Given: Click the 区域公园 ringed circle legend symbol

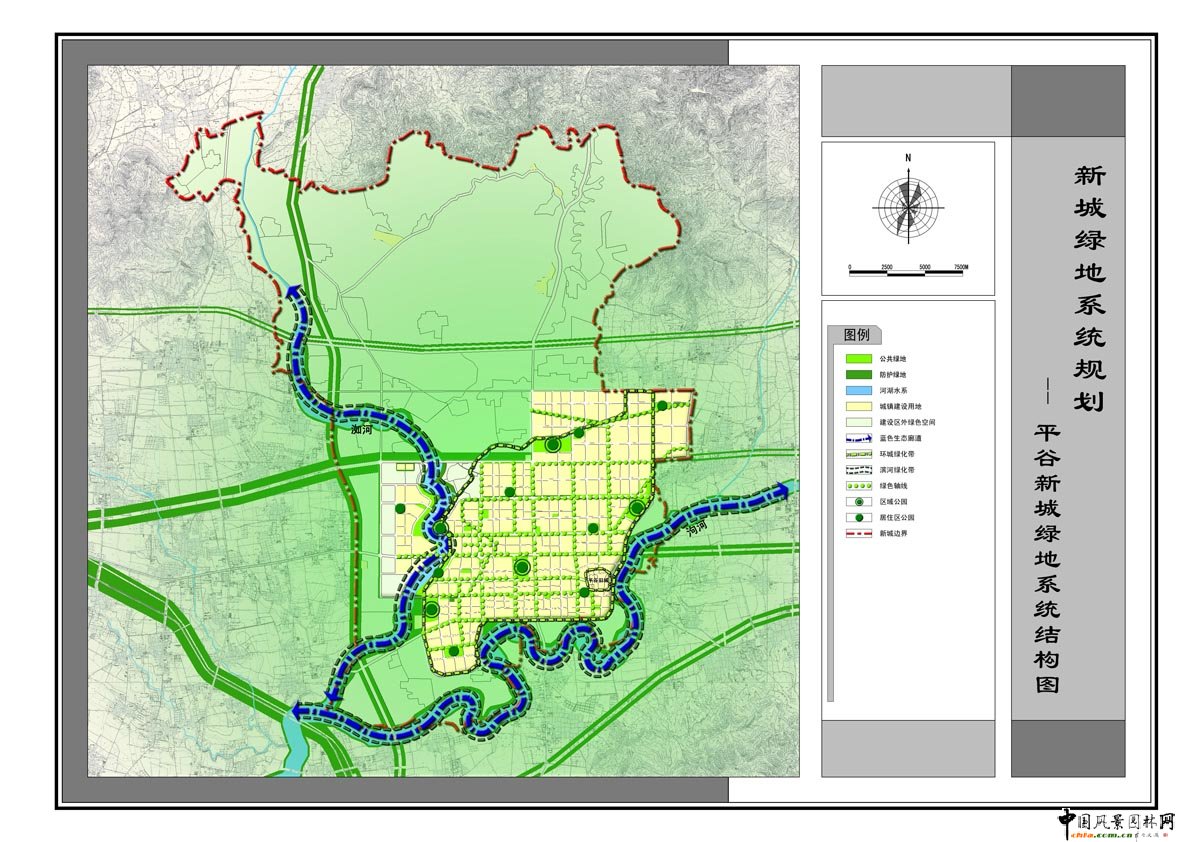Looking at the screenshot, I should (x=860, y=502).
